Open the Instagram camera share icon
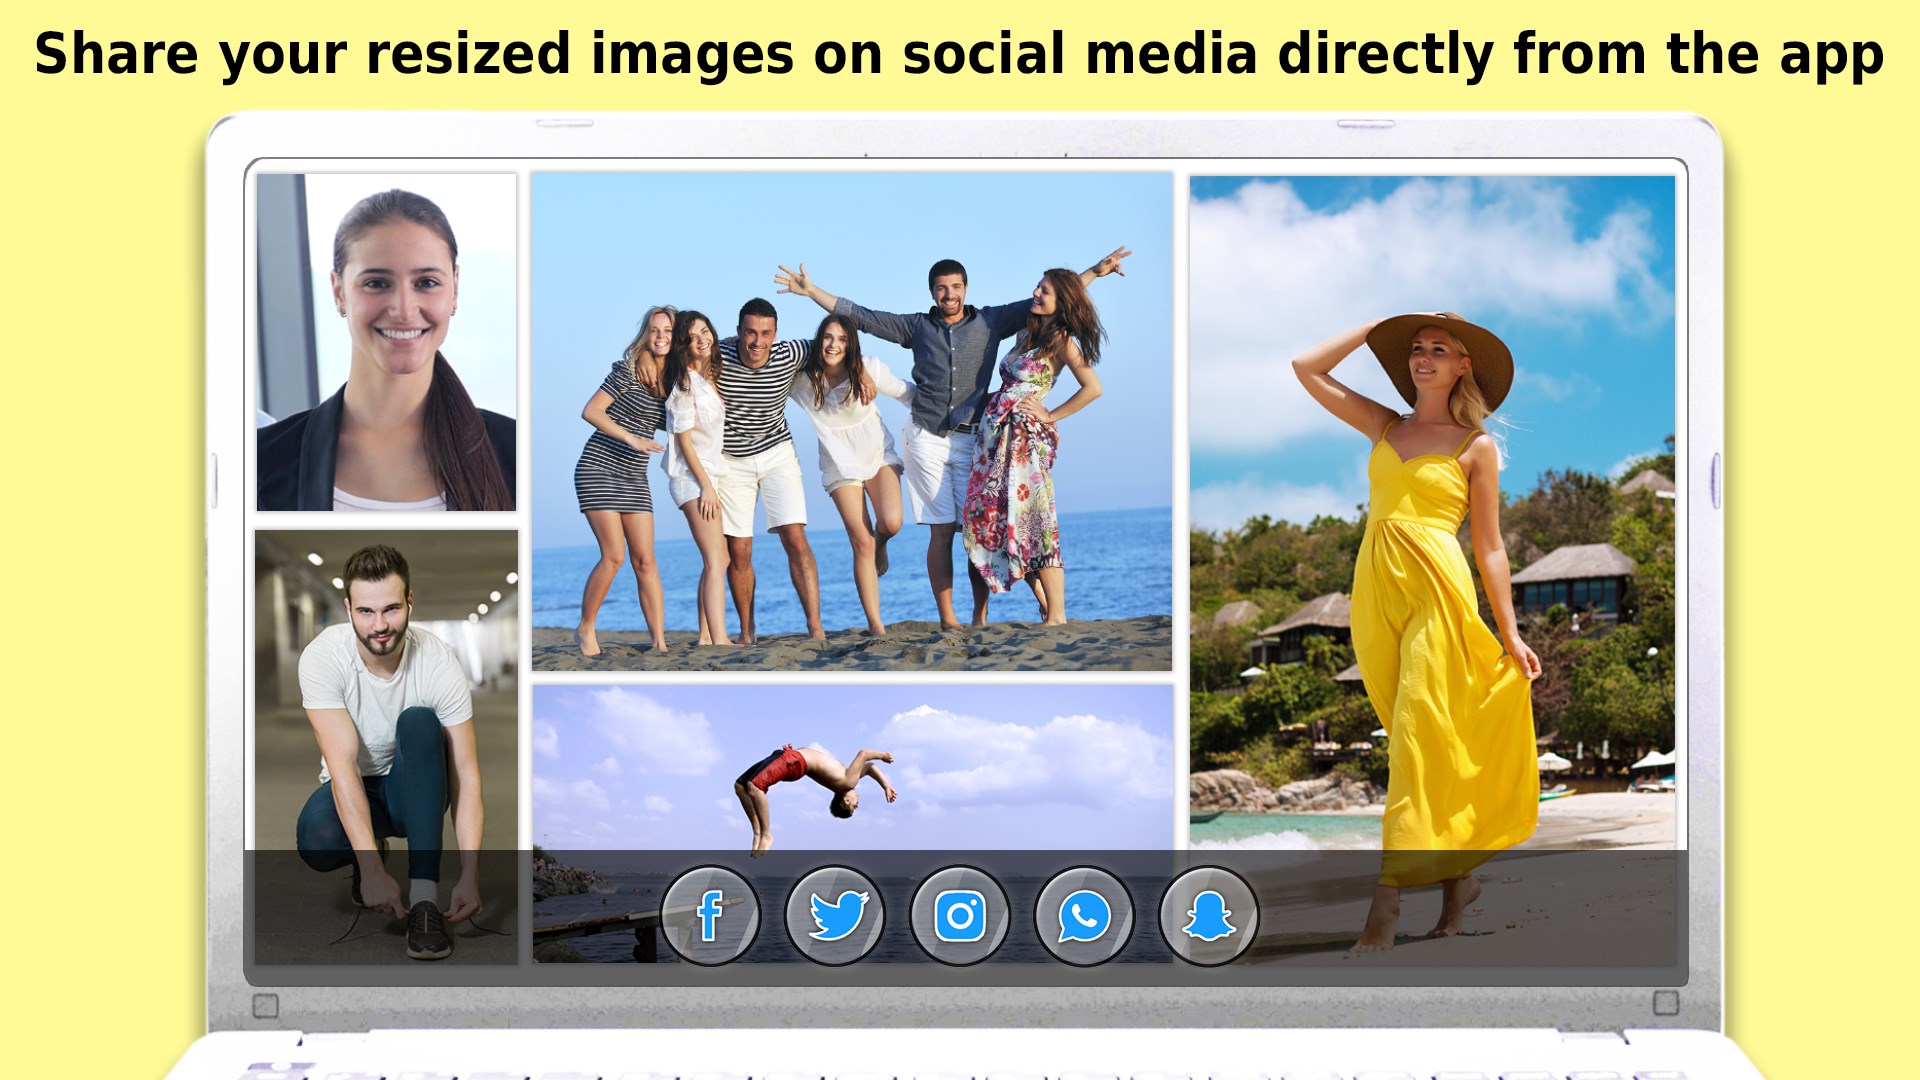Screen dimensions: 1920x1080 960,915
